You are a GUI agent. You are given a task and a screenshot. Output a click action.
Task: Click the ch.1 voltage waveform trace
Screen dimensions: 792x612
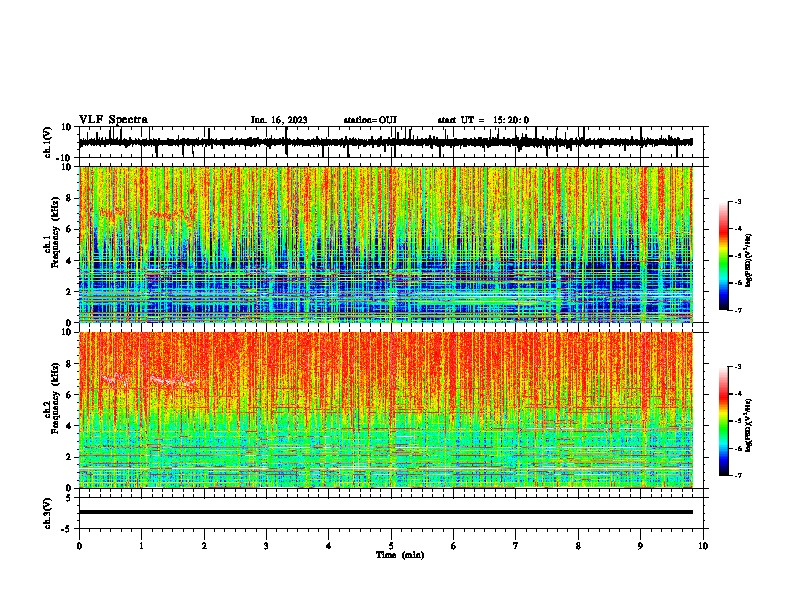pos(385,142)
